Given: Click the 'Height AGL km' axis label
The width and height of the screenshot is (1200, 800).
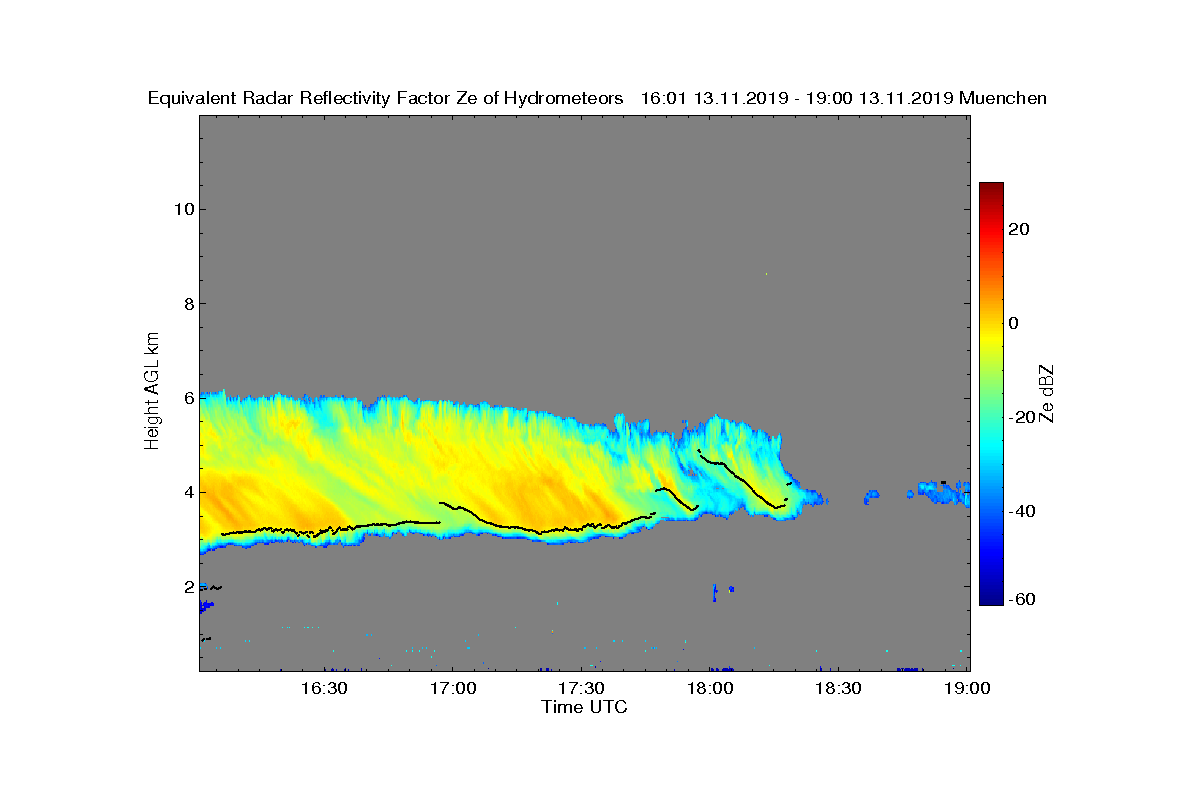Looking at the screenshot, I should 152,392.
